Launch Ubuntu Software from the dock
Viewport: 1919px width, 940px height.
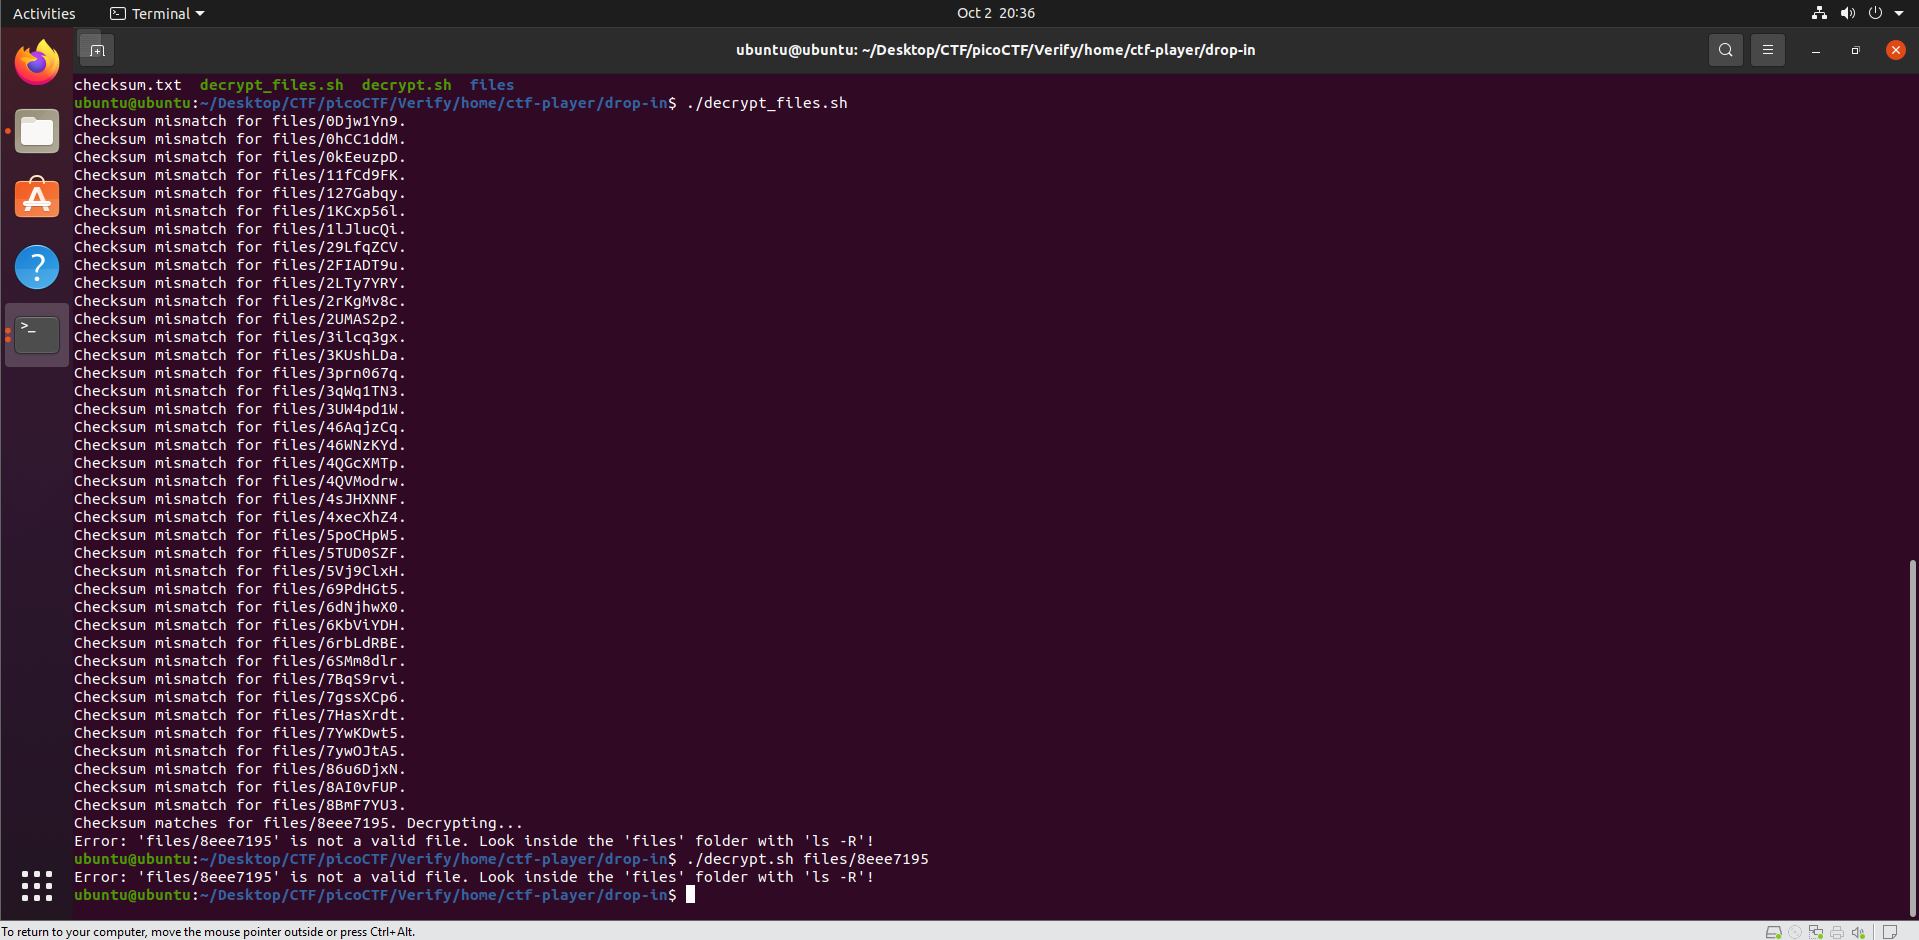click(36, 198)
